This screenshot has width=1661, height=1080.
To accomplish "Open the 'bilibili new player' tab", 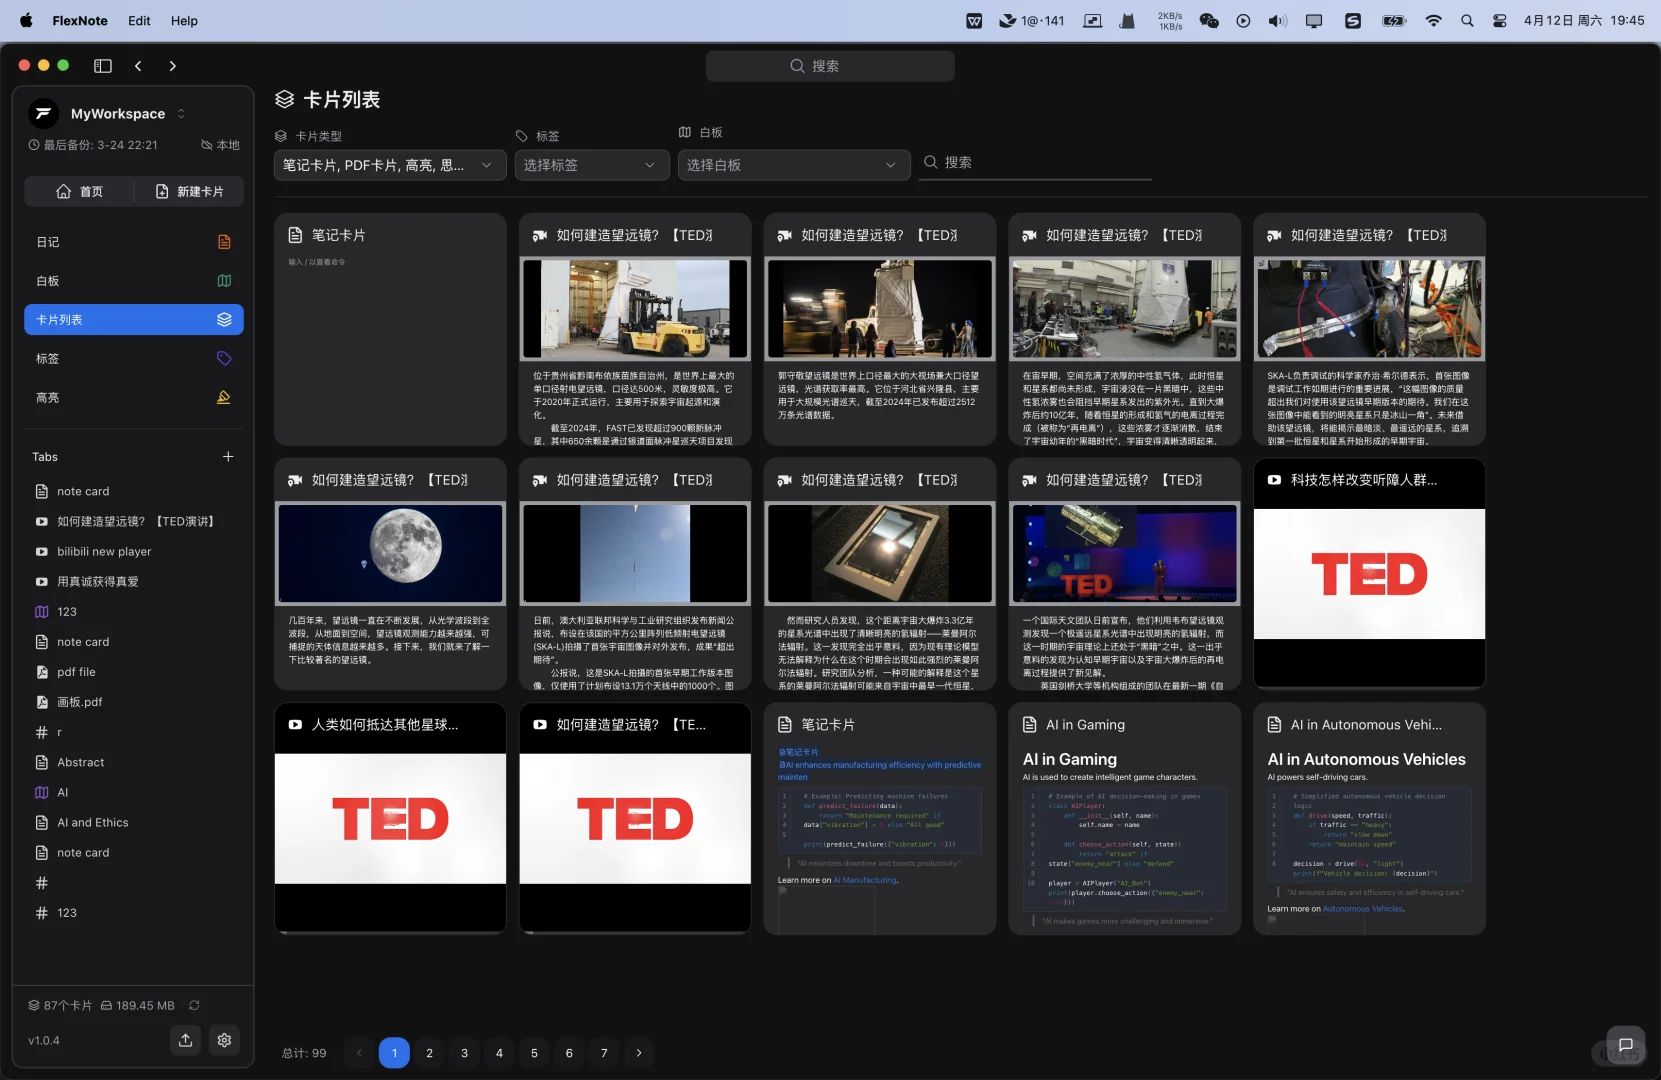I will click(104, 552).
